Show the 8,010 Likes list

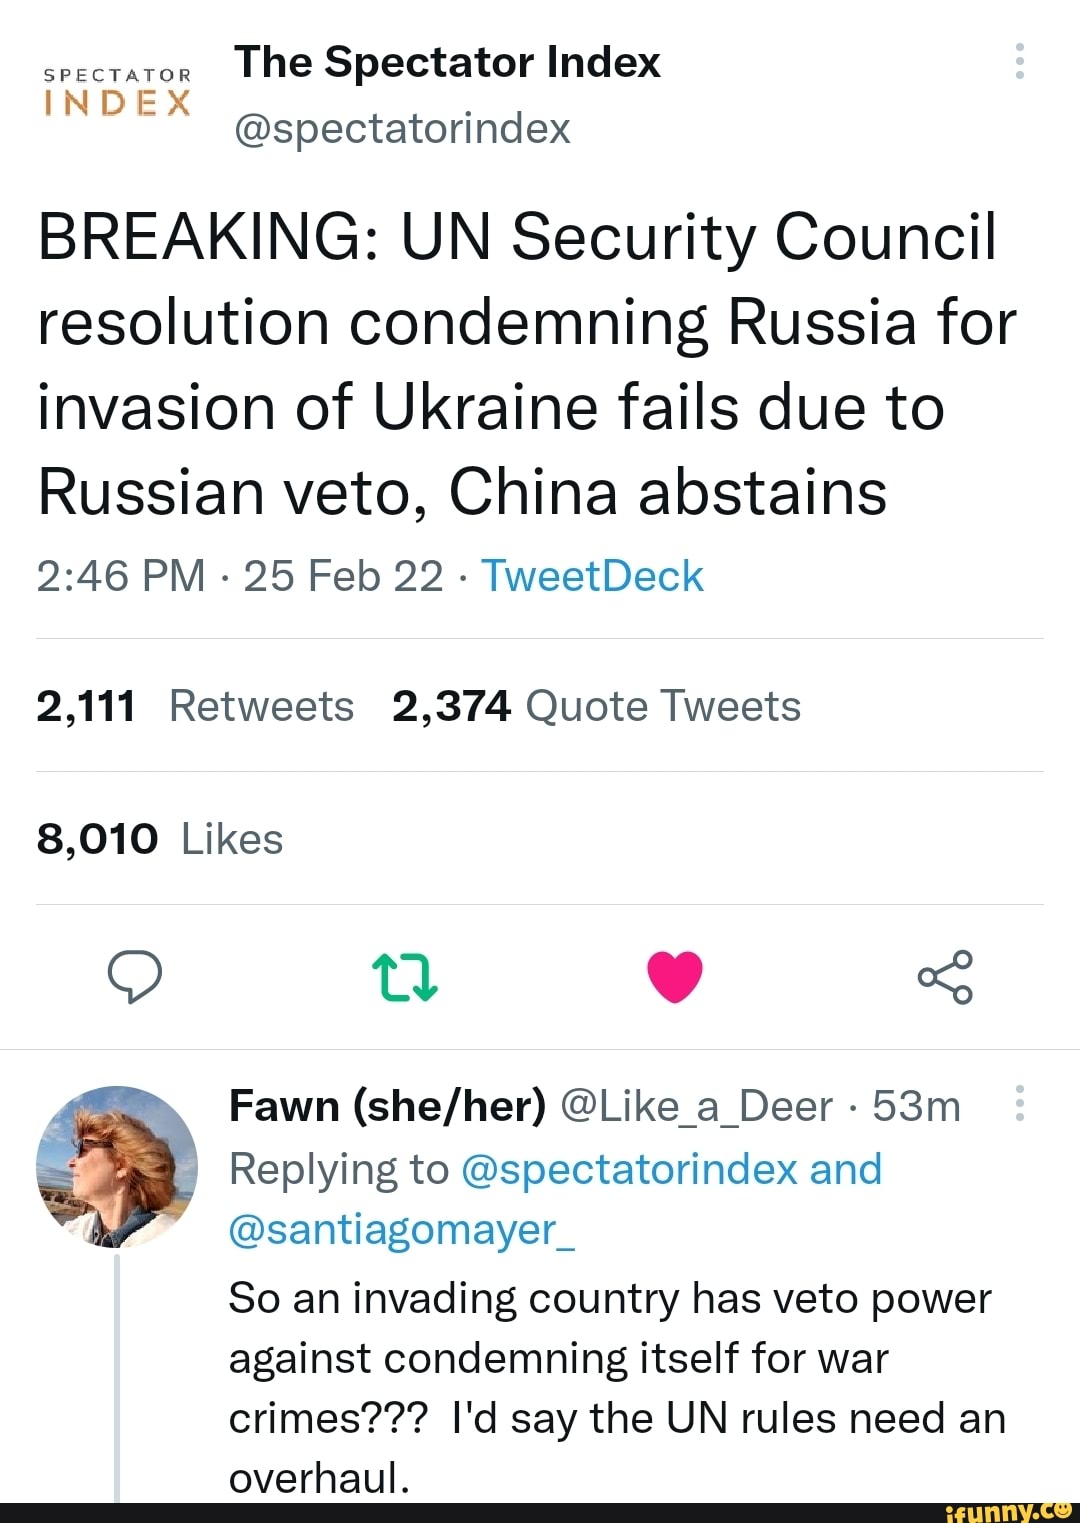(x=160, y=839)
